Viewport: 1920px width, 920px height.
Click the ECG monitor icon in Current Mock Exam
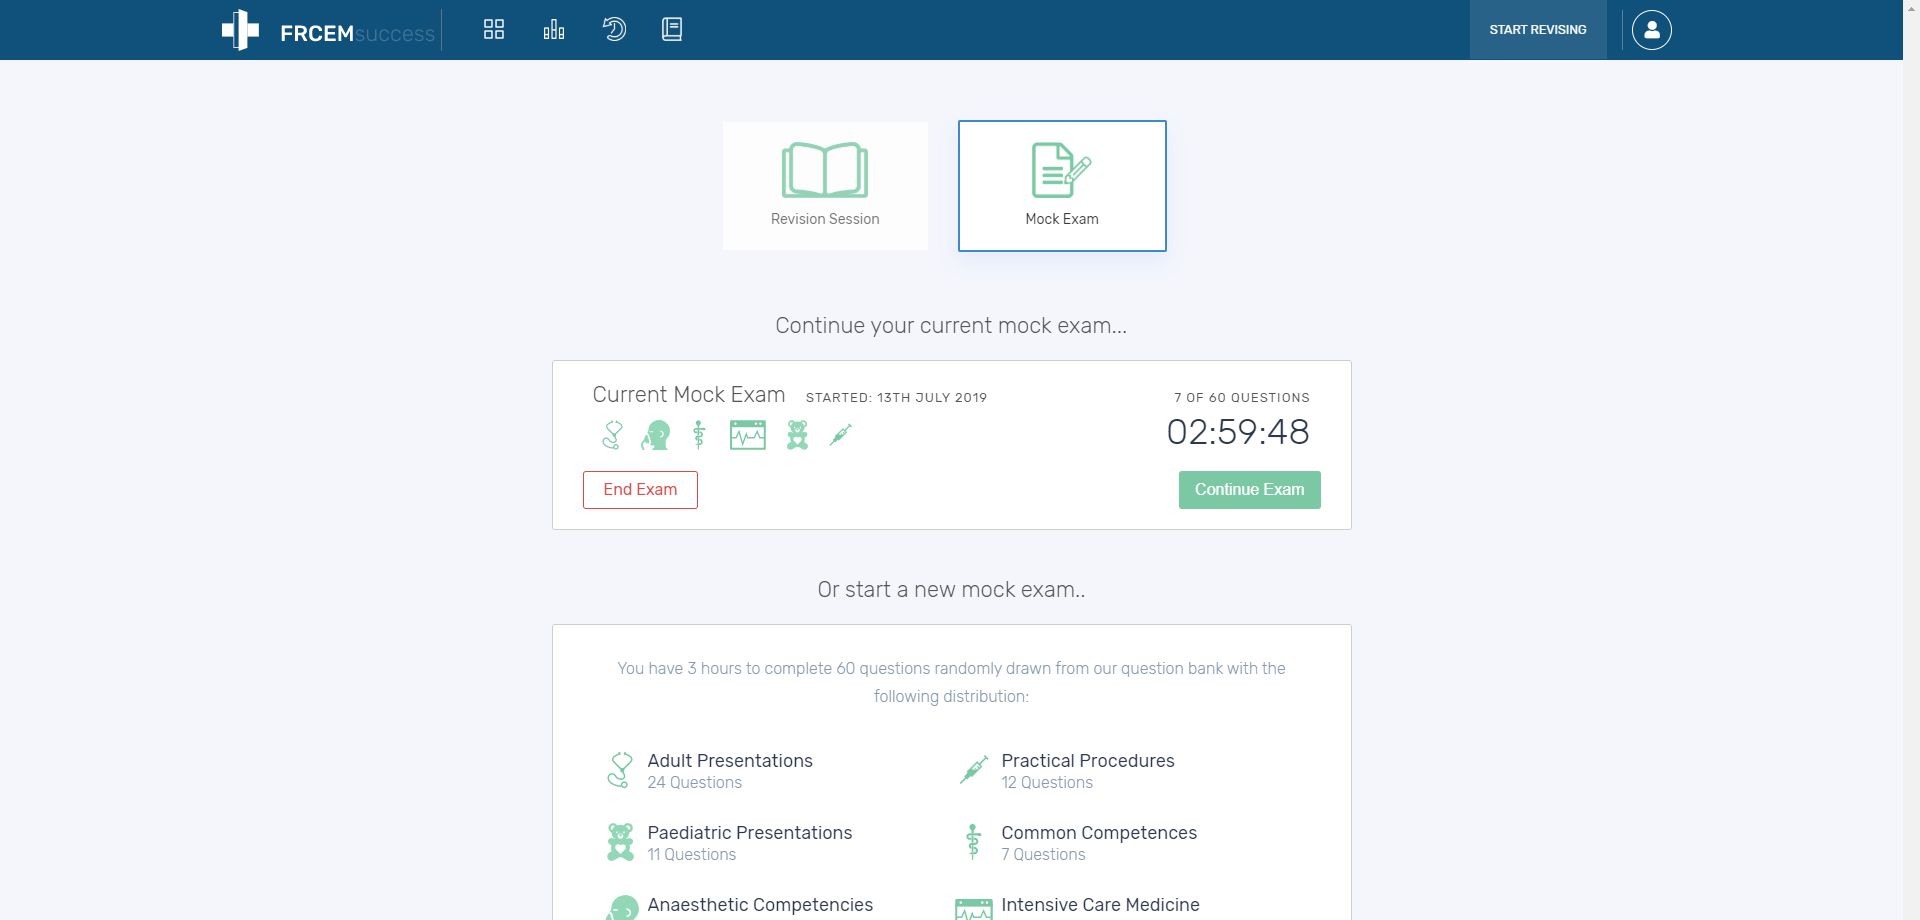(748, 435)
